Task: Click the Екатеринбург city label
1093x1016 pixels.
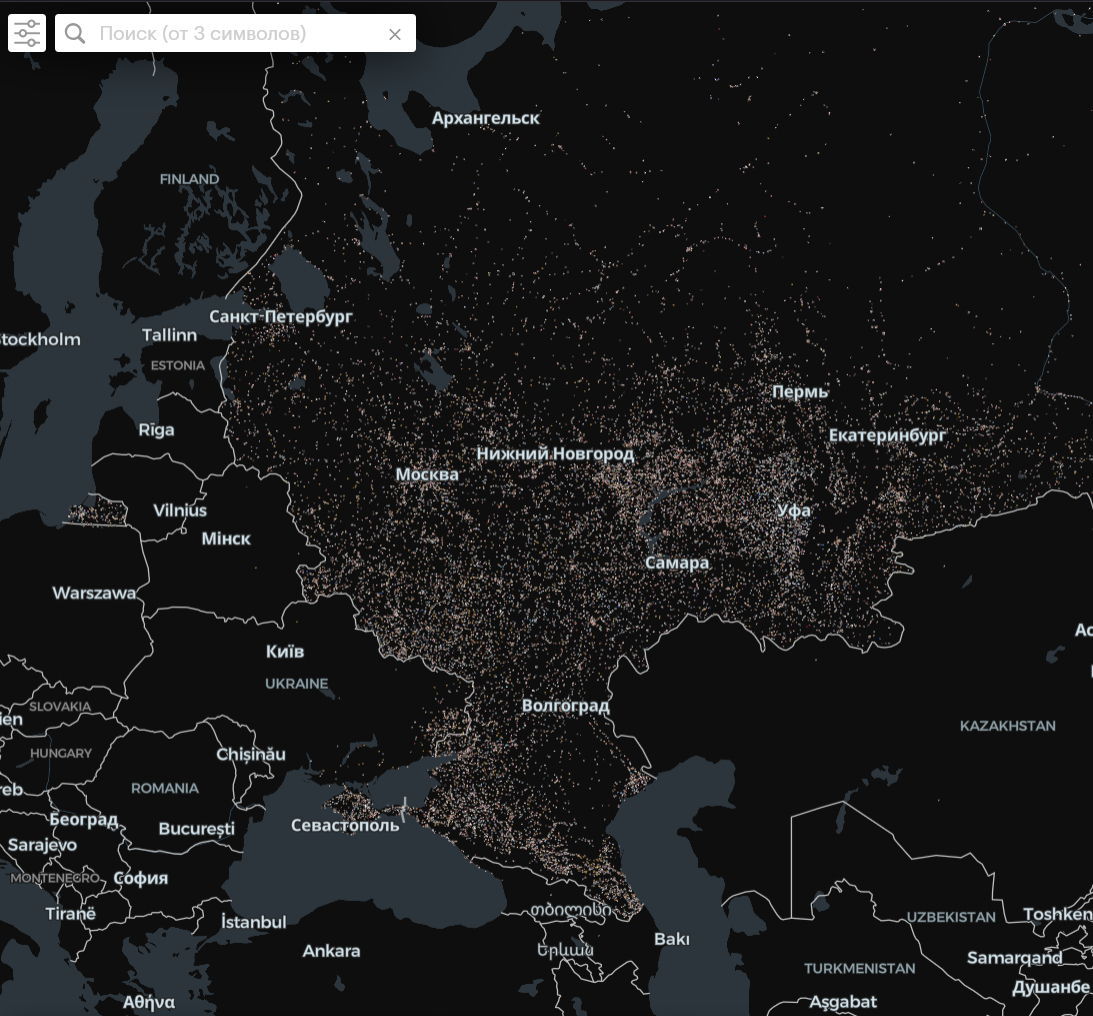Action: pos(887,435)
